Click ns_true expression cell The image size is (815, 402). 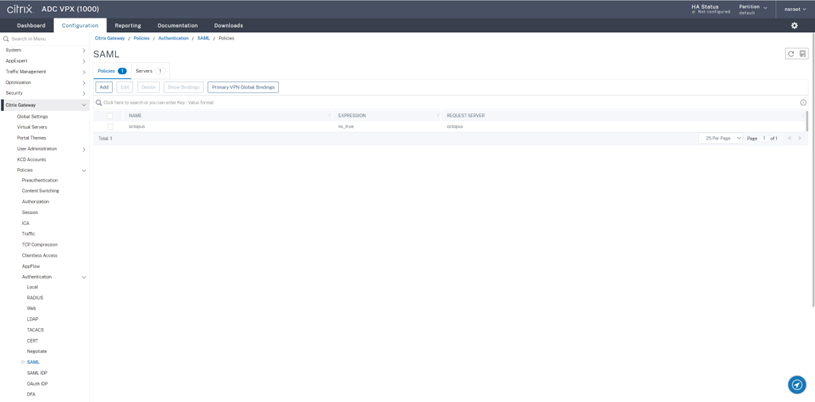346,126
